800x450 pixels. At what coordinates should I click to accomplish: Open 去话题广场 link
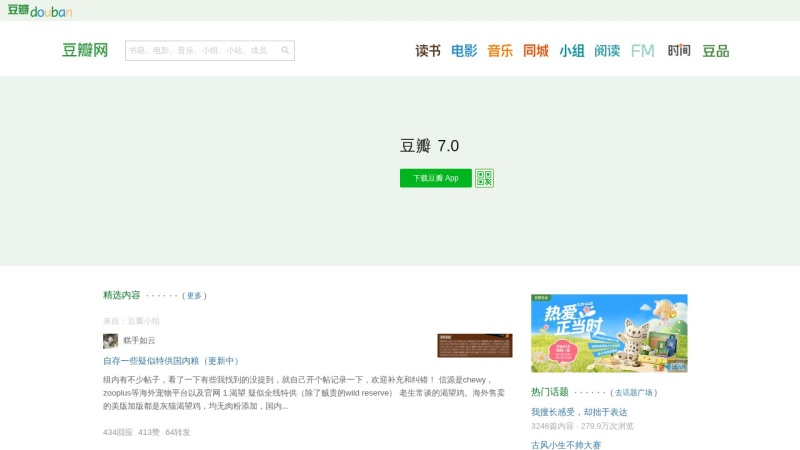point(633,392)
